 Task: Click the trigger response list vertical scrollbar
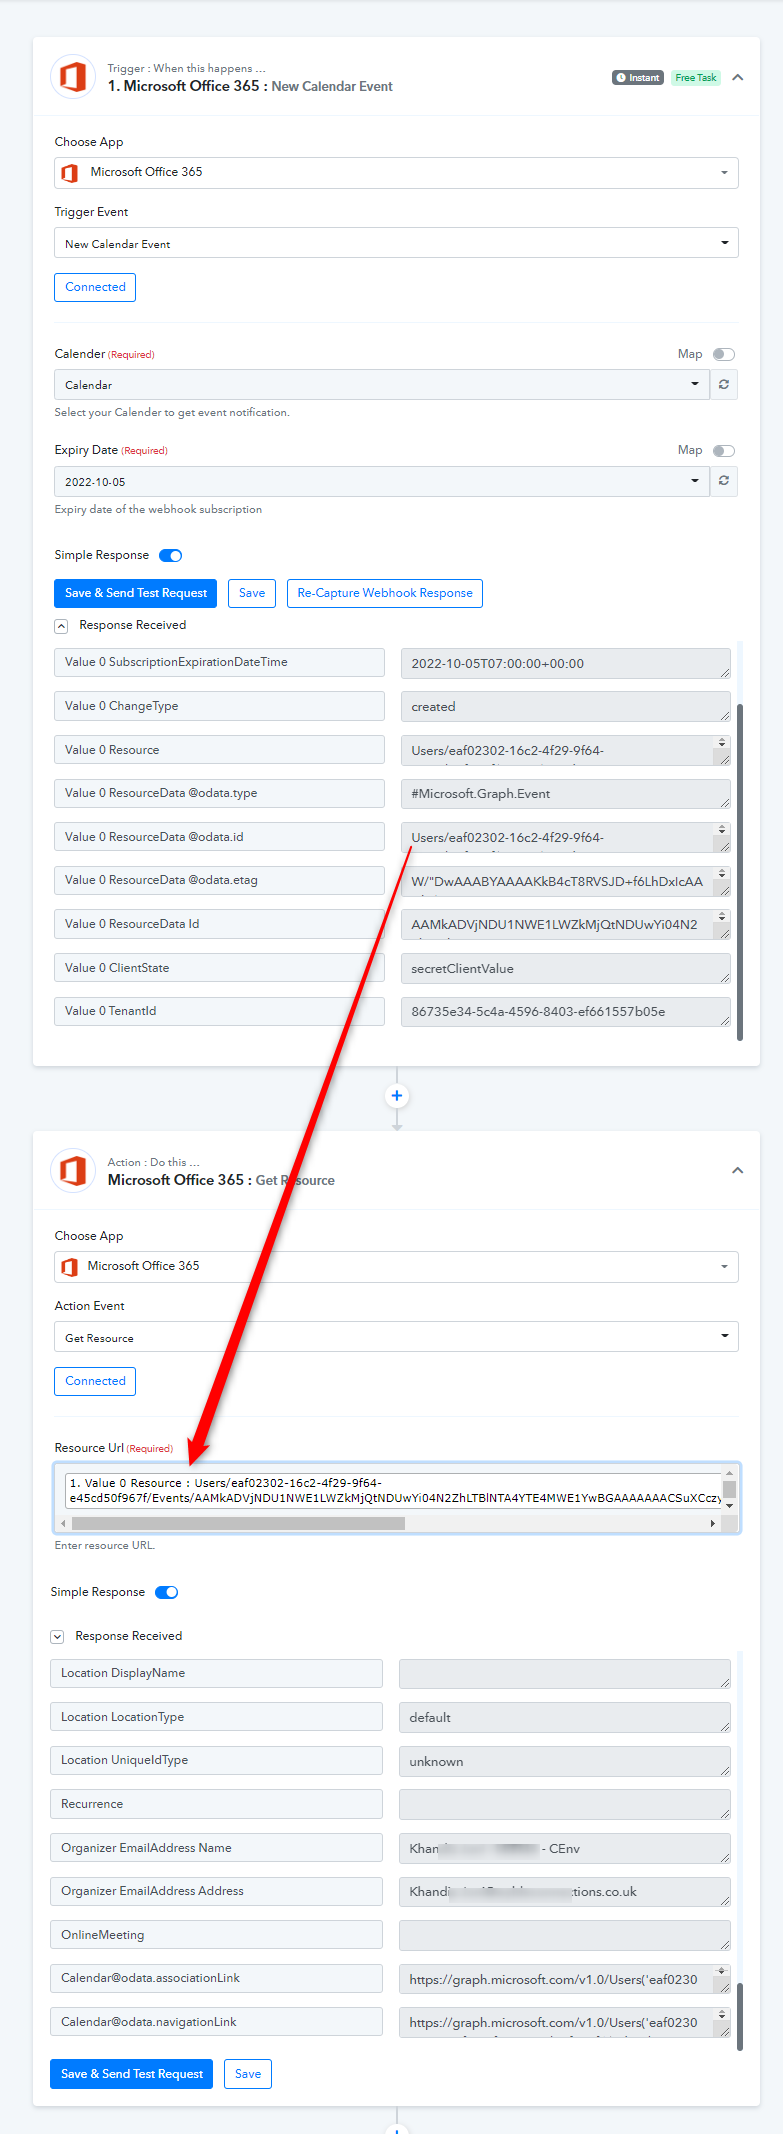[740, 872]
